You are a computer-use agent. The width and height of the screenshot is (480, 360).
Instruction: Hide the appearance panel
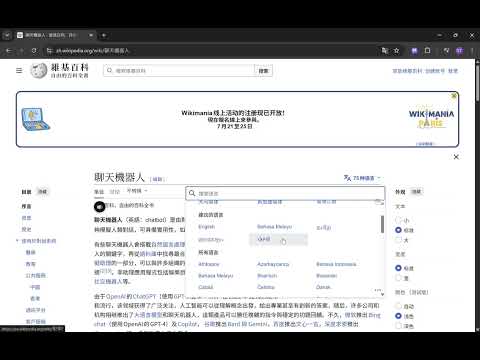[416, 192]
